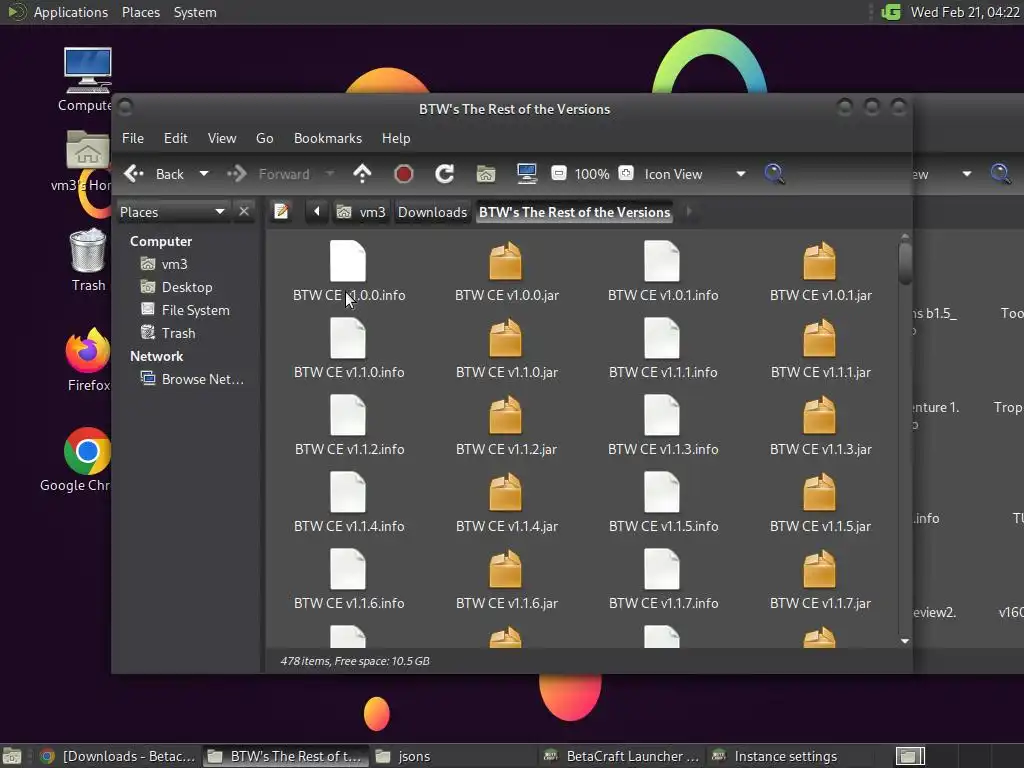The height and width of the screenshot is (768, 1024).
Task: Select the BTW CE v1.0.0.jar file
Action: pos(506,272)
